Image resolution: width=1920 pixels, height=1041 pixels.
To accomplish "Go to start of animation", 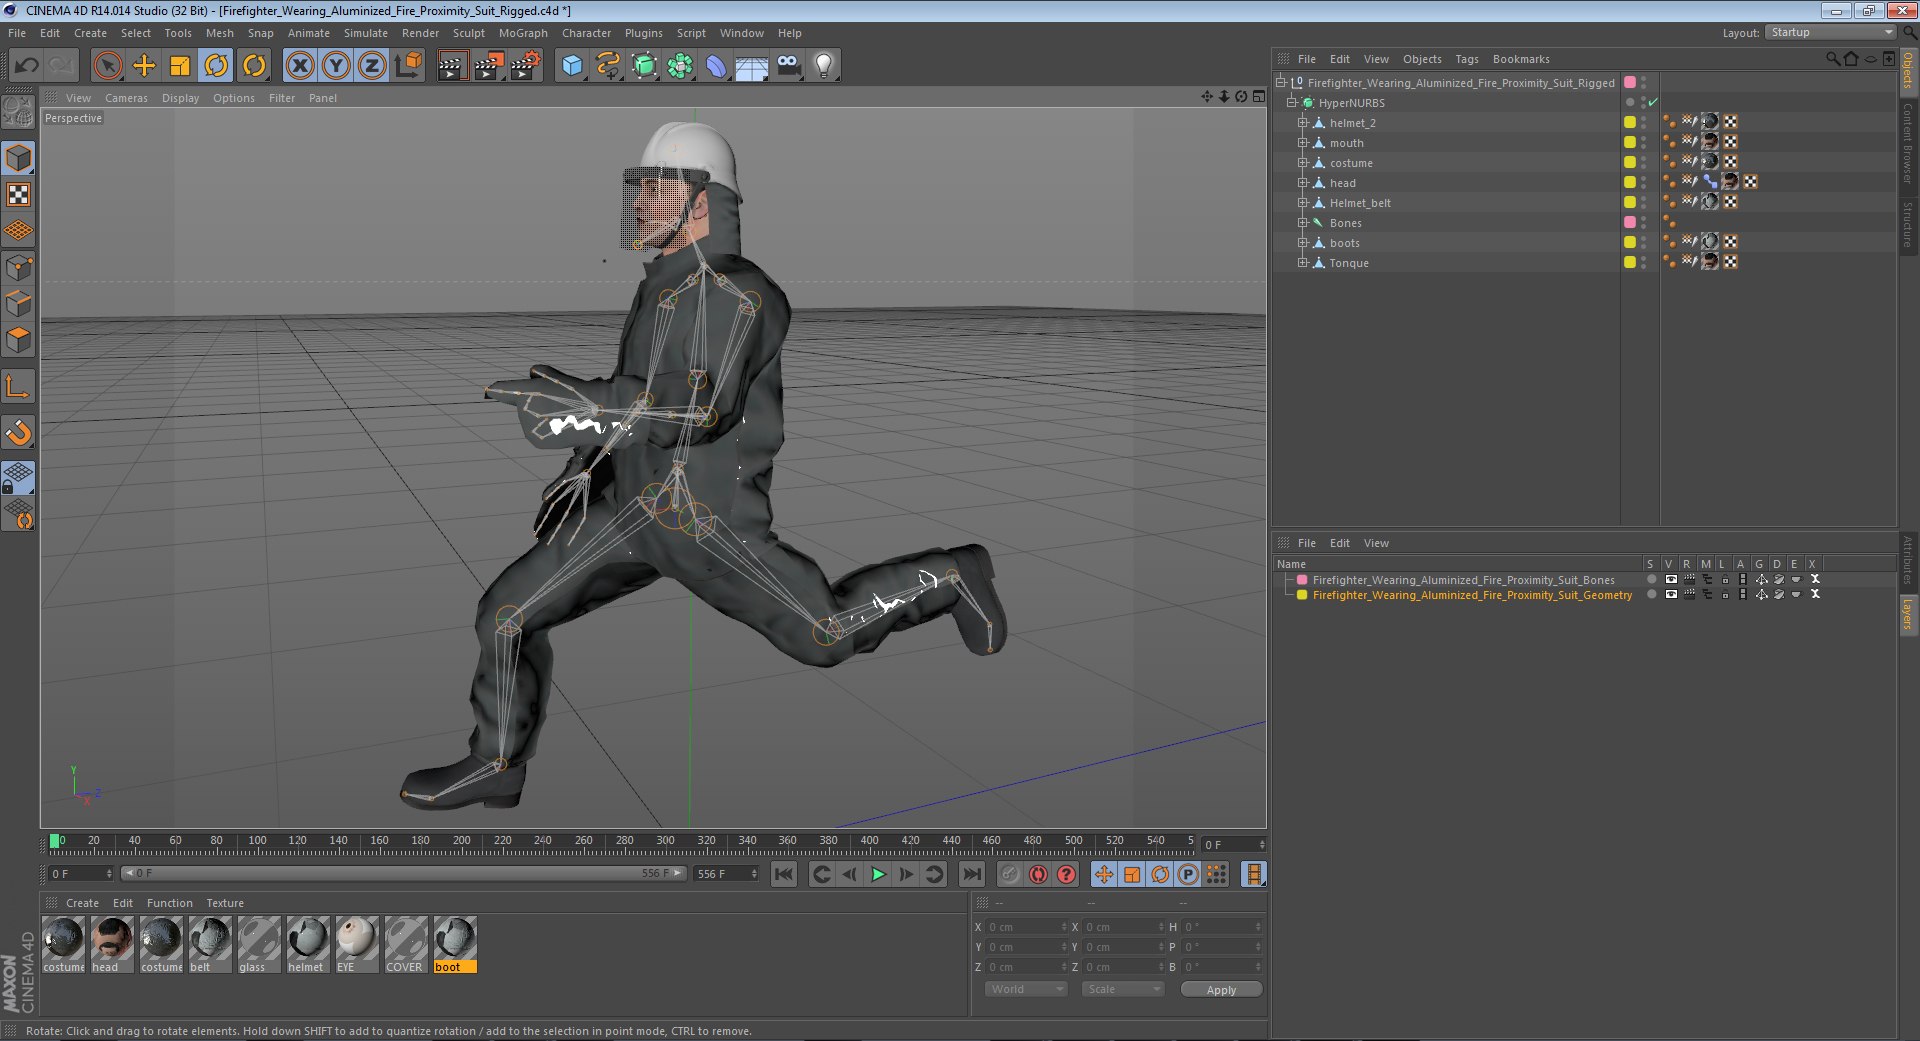I will click(x=784, y=875).
